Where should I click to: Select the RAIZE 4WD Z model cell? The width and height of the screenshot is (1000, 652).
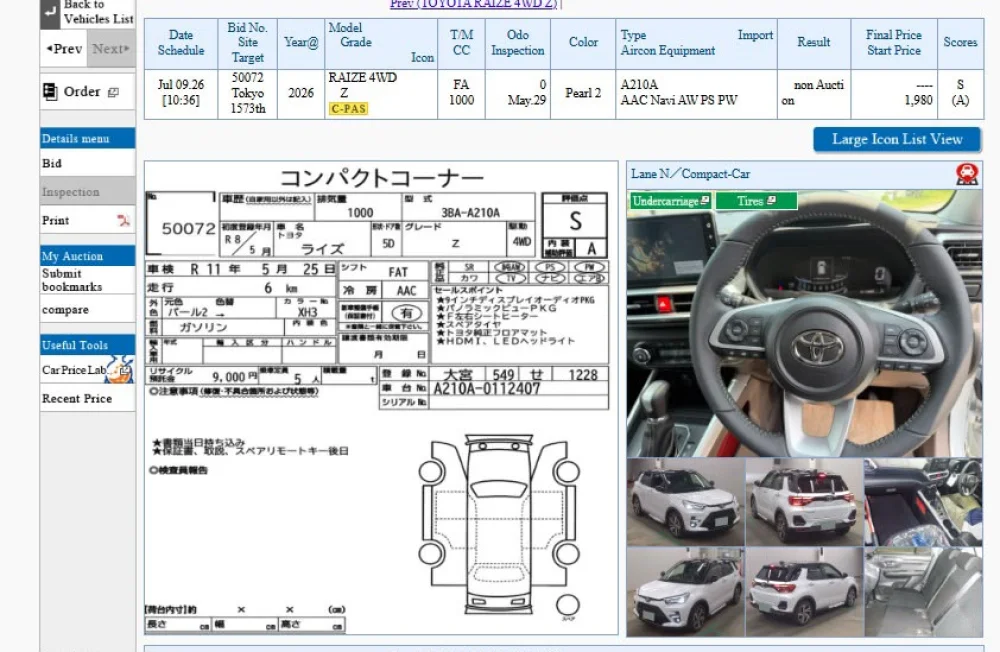point(381,94)
